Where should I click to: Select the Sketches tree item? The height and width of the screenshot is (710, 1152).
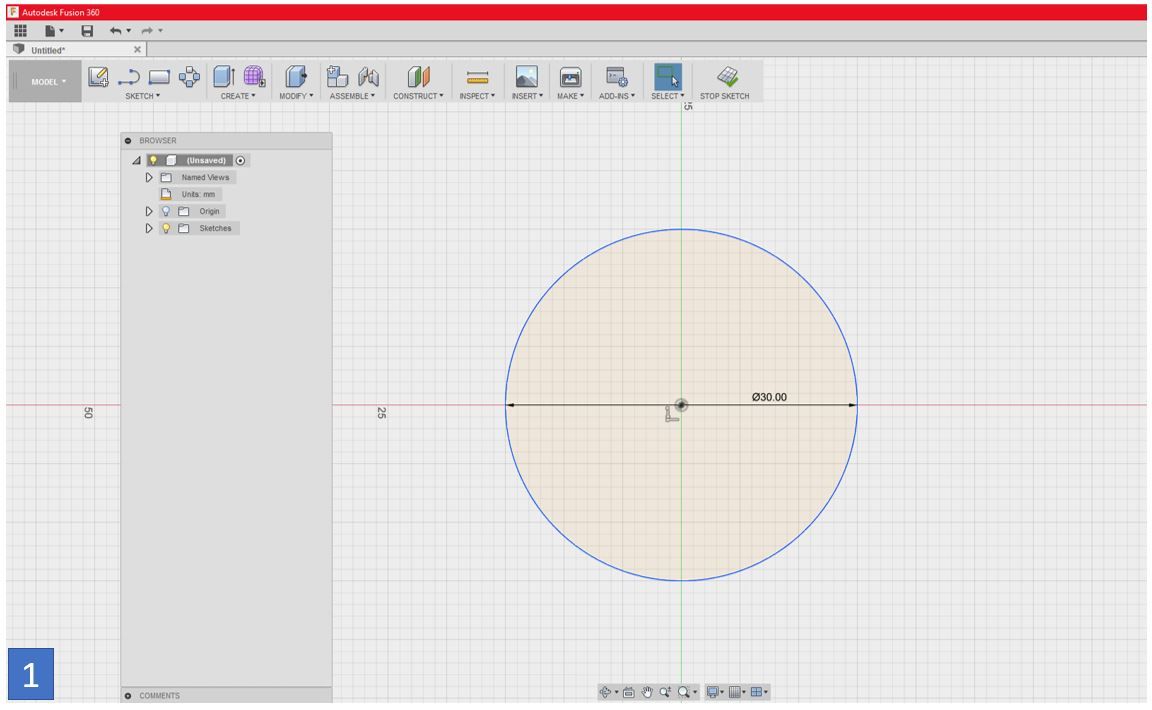(x=215, y=229)
